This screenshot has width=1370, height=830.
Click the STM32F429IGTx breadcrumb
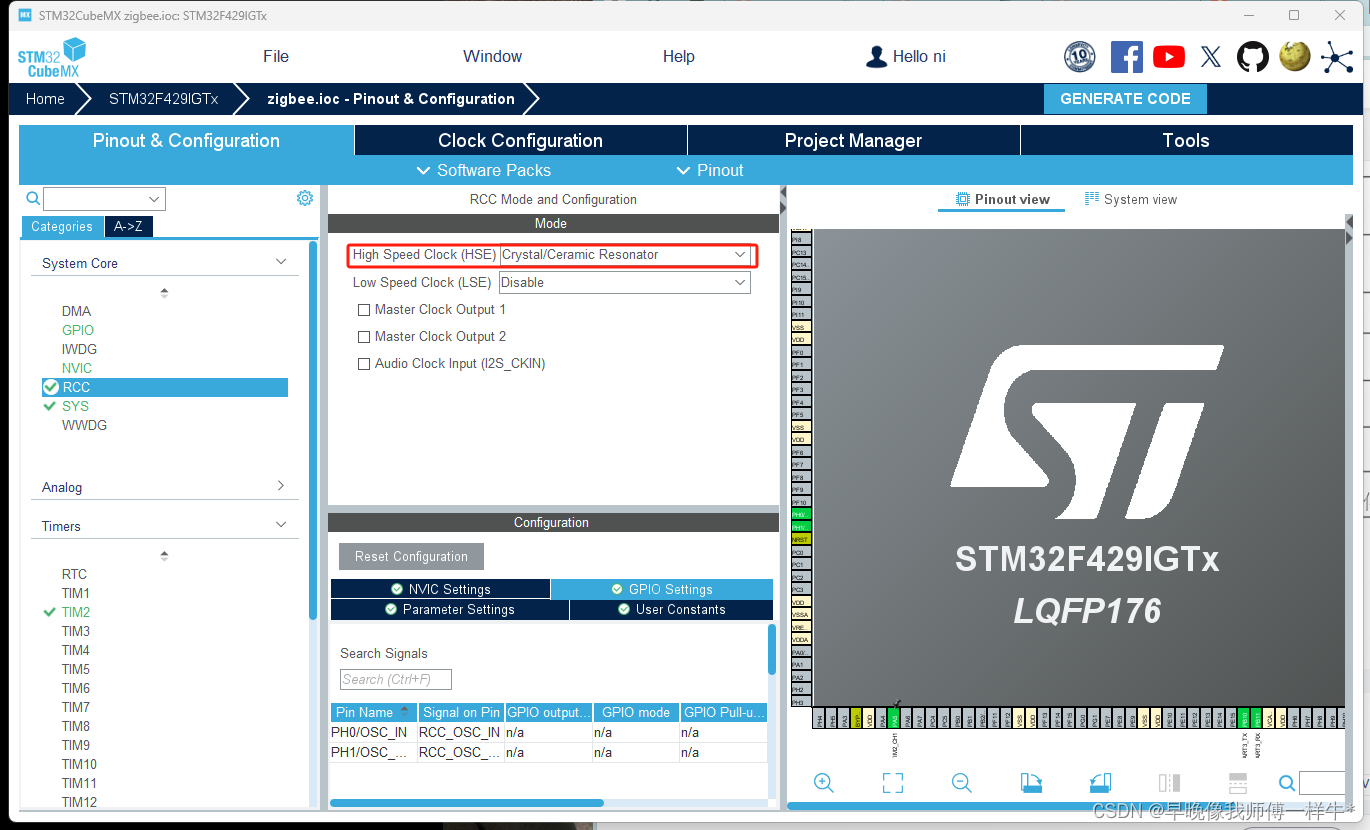pos(164,99)
